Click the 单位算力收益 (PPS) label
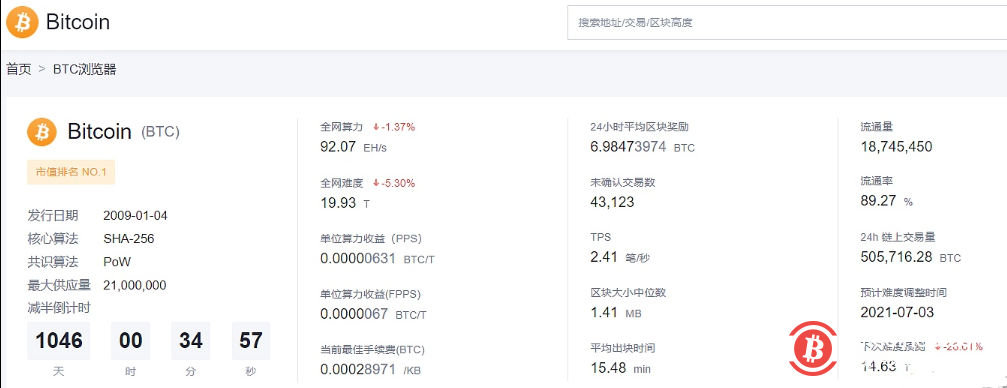This screenshot has width=1007, height=388. tap(370, 238)
